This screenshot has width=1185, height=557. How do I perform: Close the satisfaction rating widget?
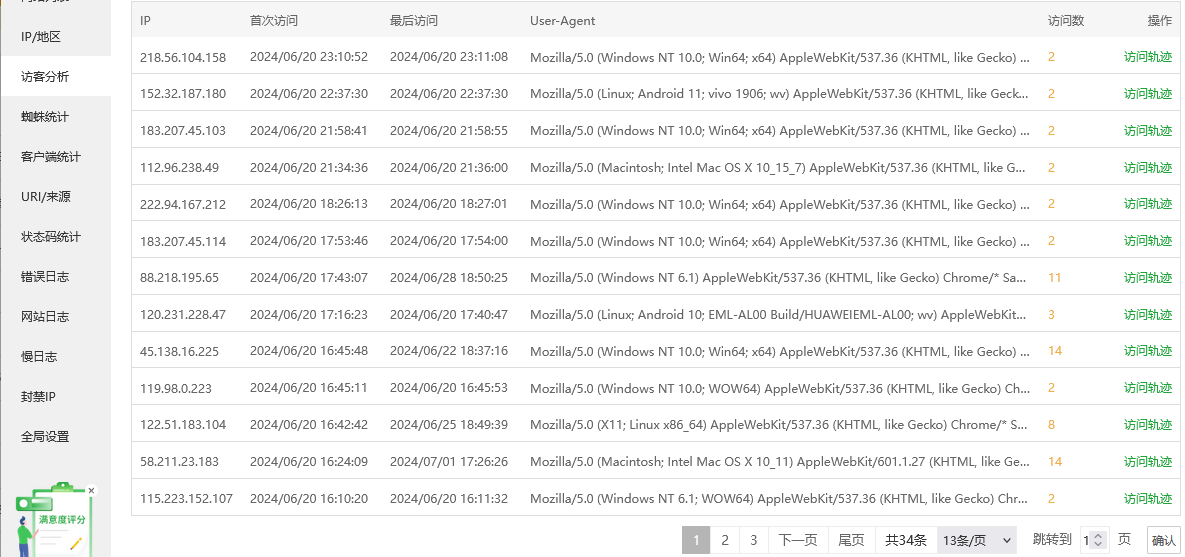[x=91, y=490]
